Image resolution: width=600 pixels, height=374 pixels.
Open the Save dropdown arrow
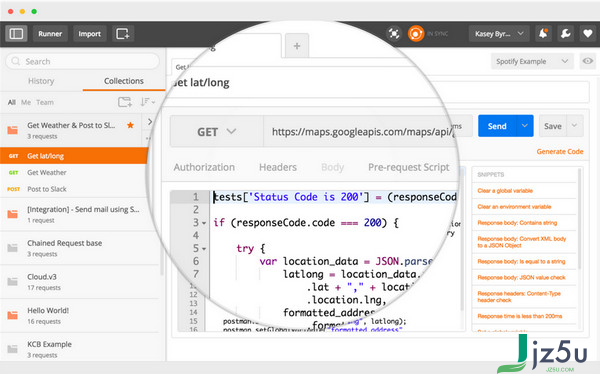point(574,126)
